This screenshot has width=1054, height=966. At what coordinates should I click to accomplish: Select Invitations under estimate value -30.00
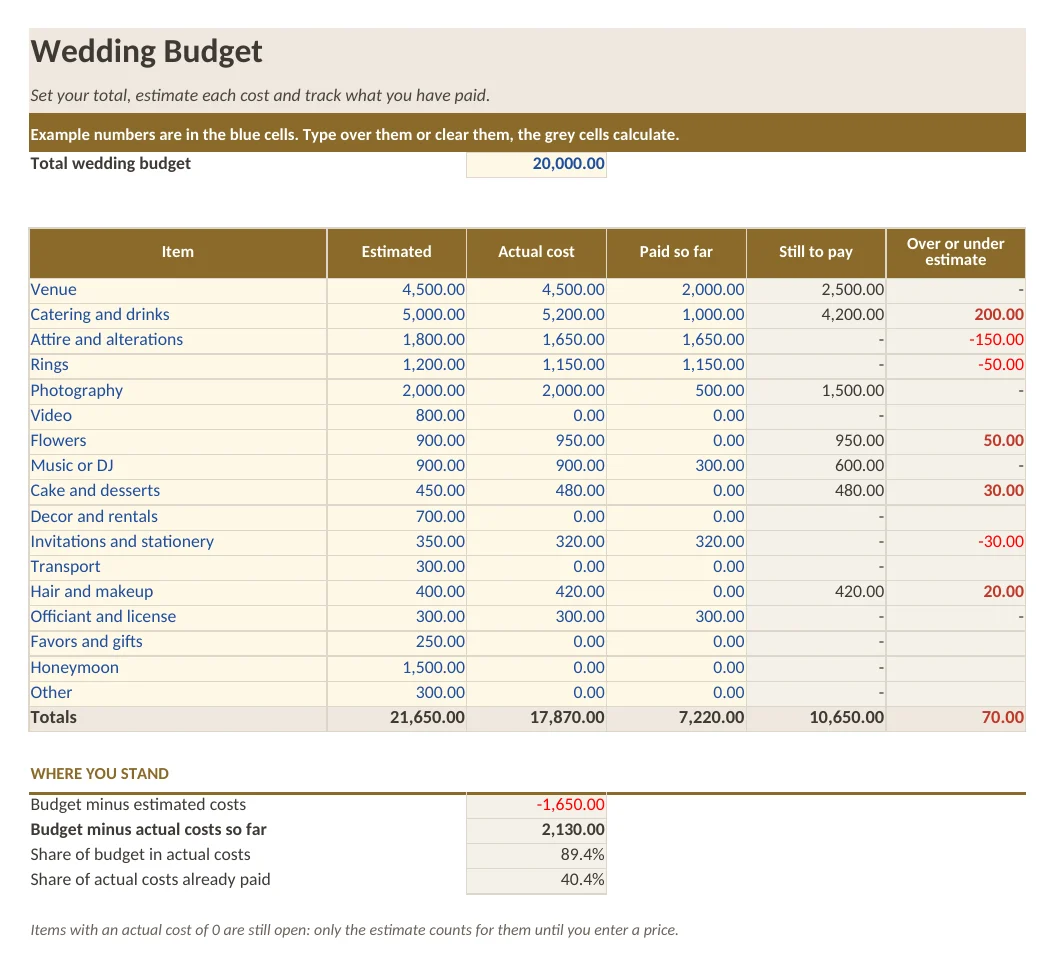[x=956, y=542]
